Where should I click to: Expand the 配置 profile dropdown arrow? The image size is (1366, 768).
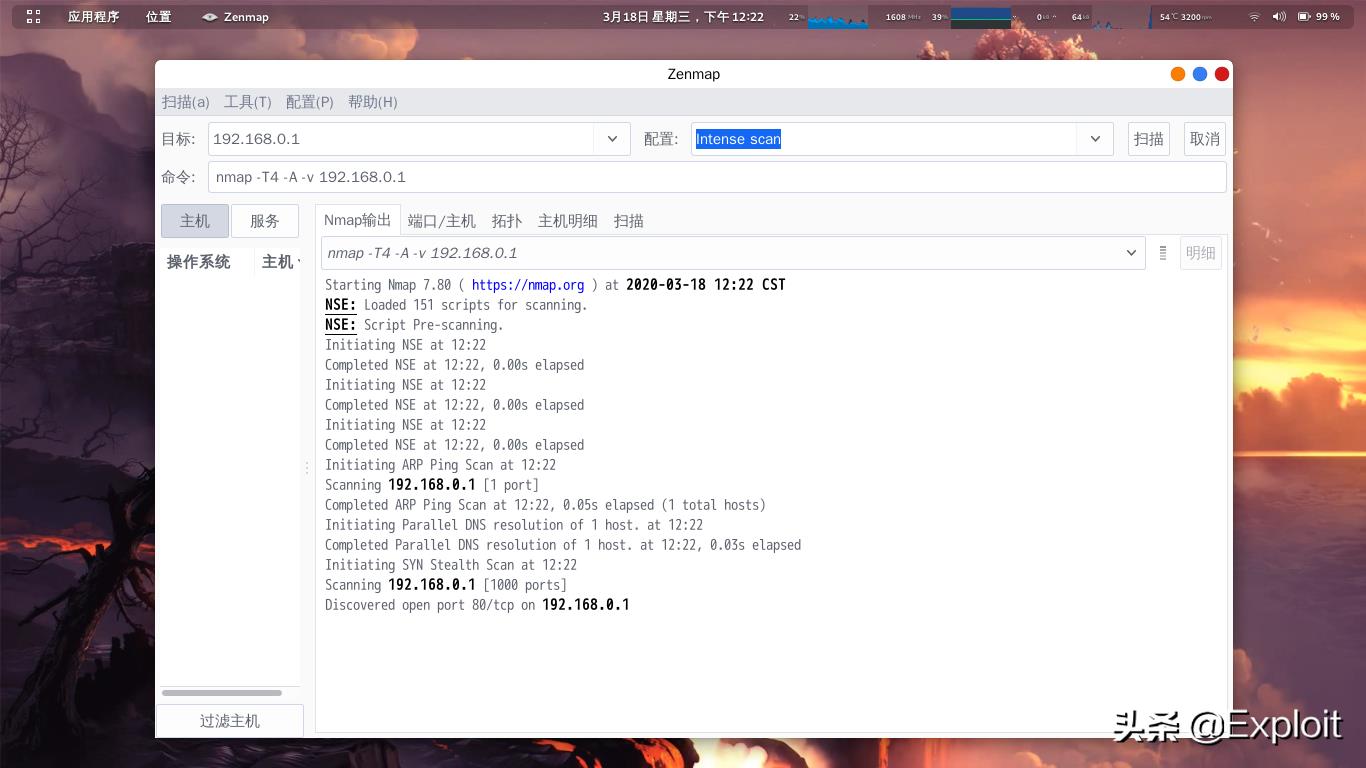pos(1095,139)
